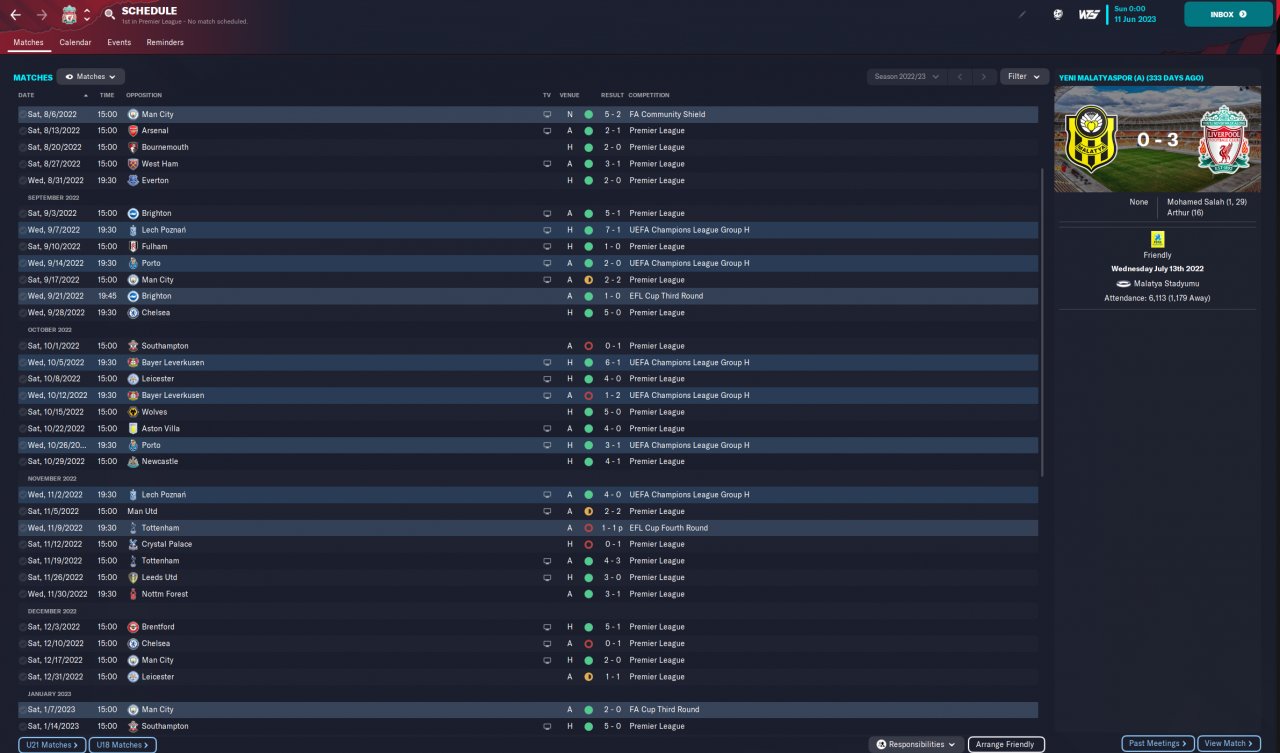
Task: Click the Man City badge on 8/6/2022
Action: [x=133, y=114]
